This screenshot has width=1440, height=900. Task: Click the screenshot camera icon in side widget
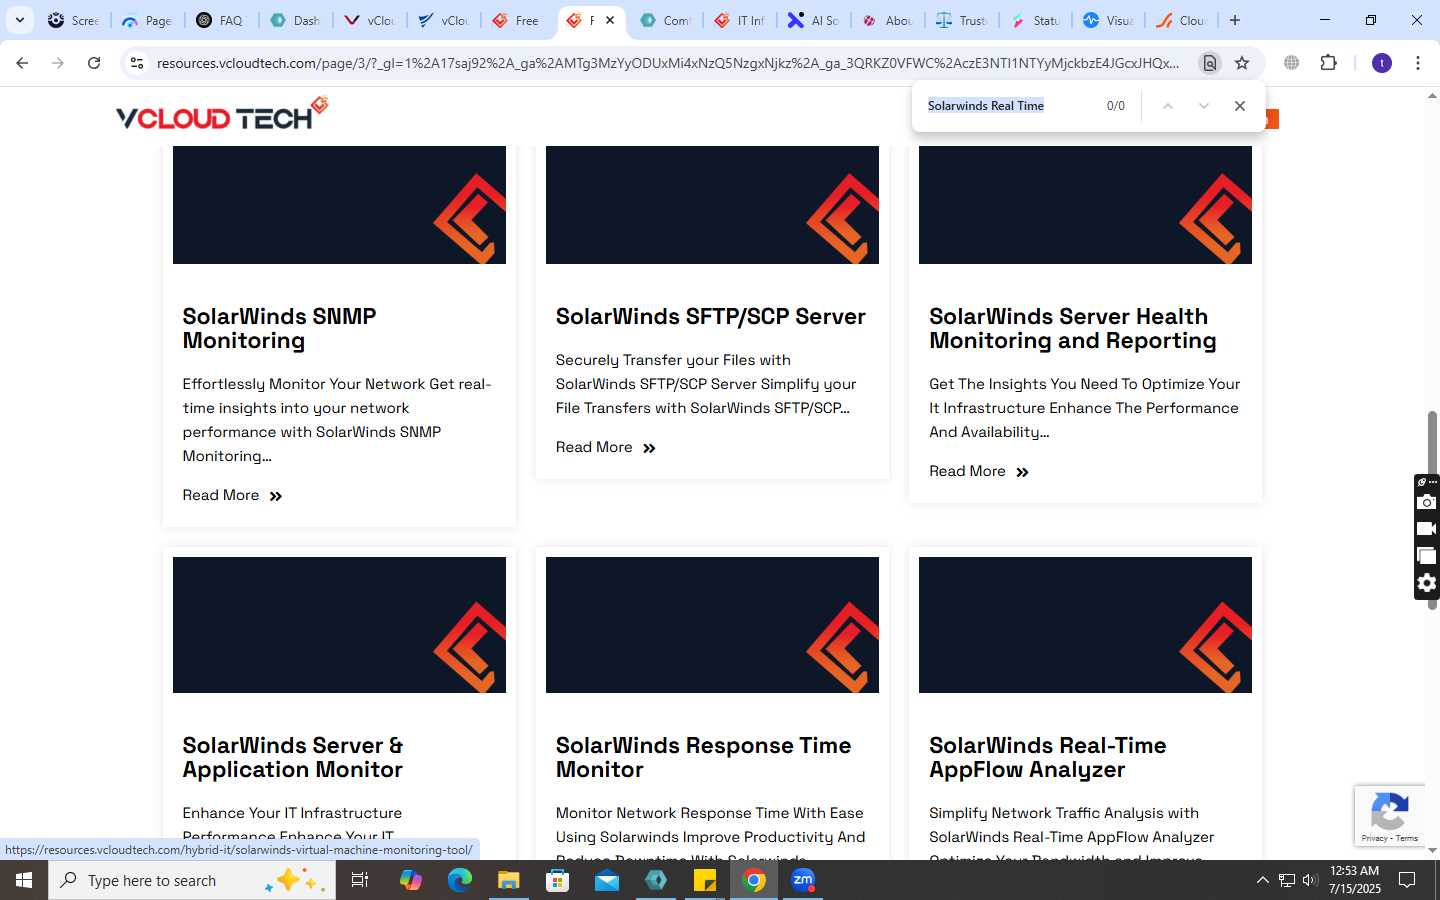[x=1427, y=502]
